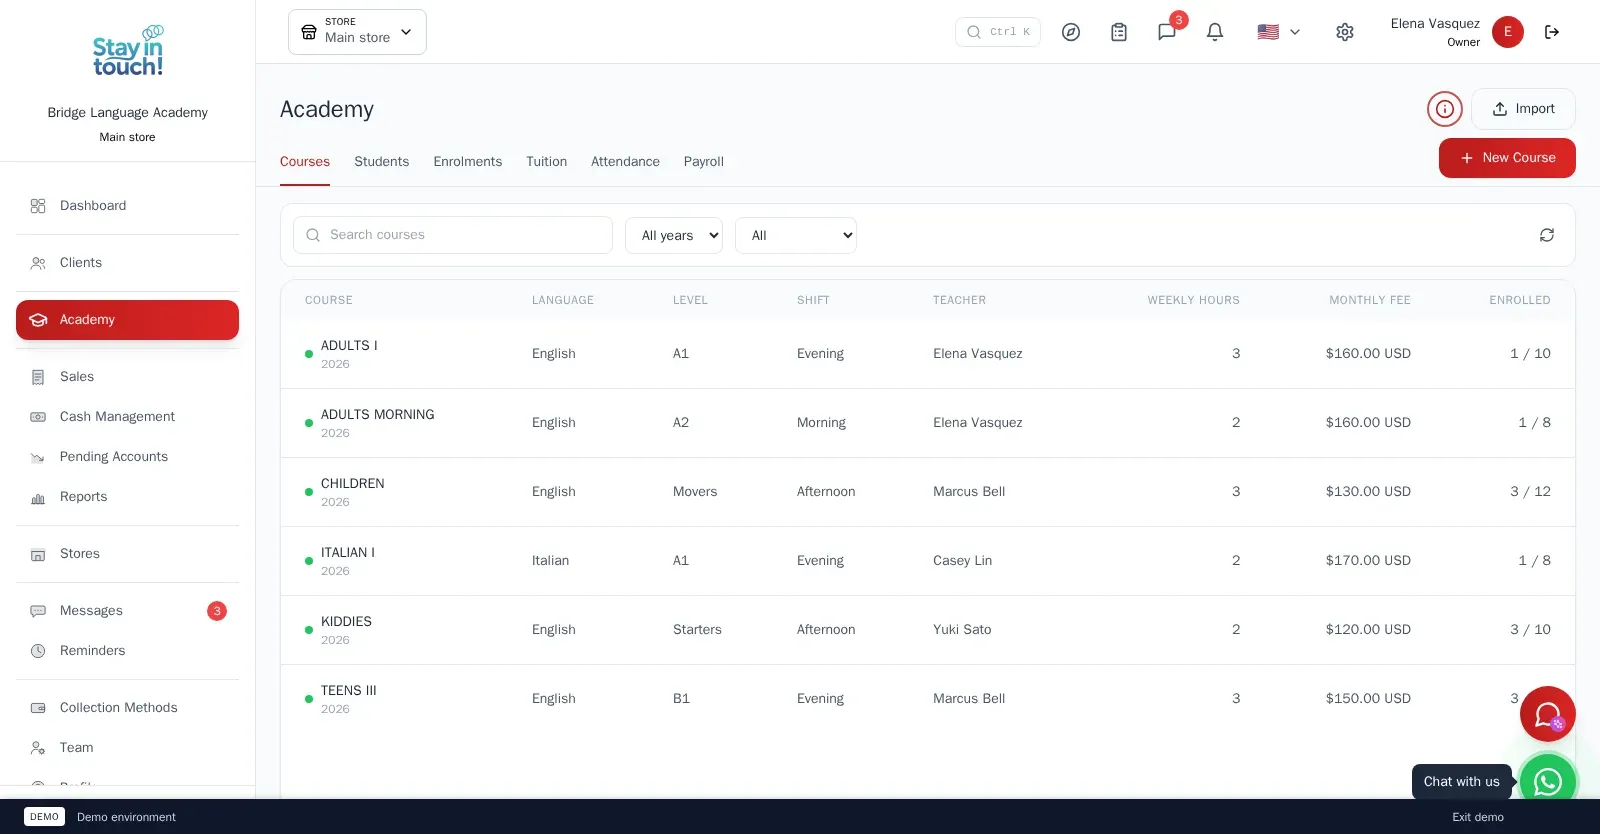Viewport: 1600px width, 834px height.
Task: Open Reminders in sidebar
Action: point(127,651)
